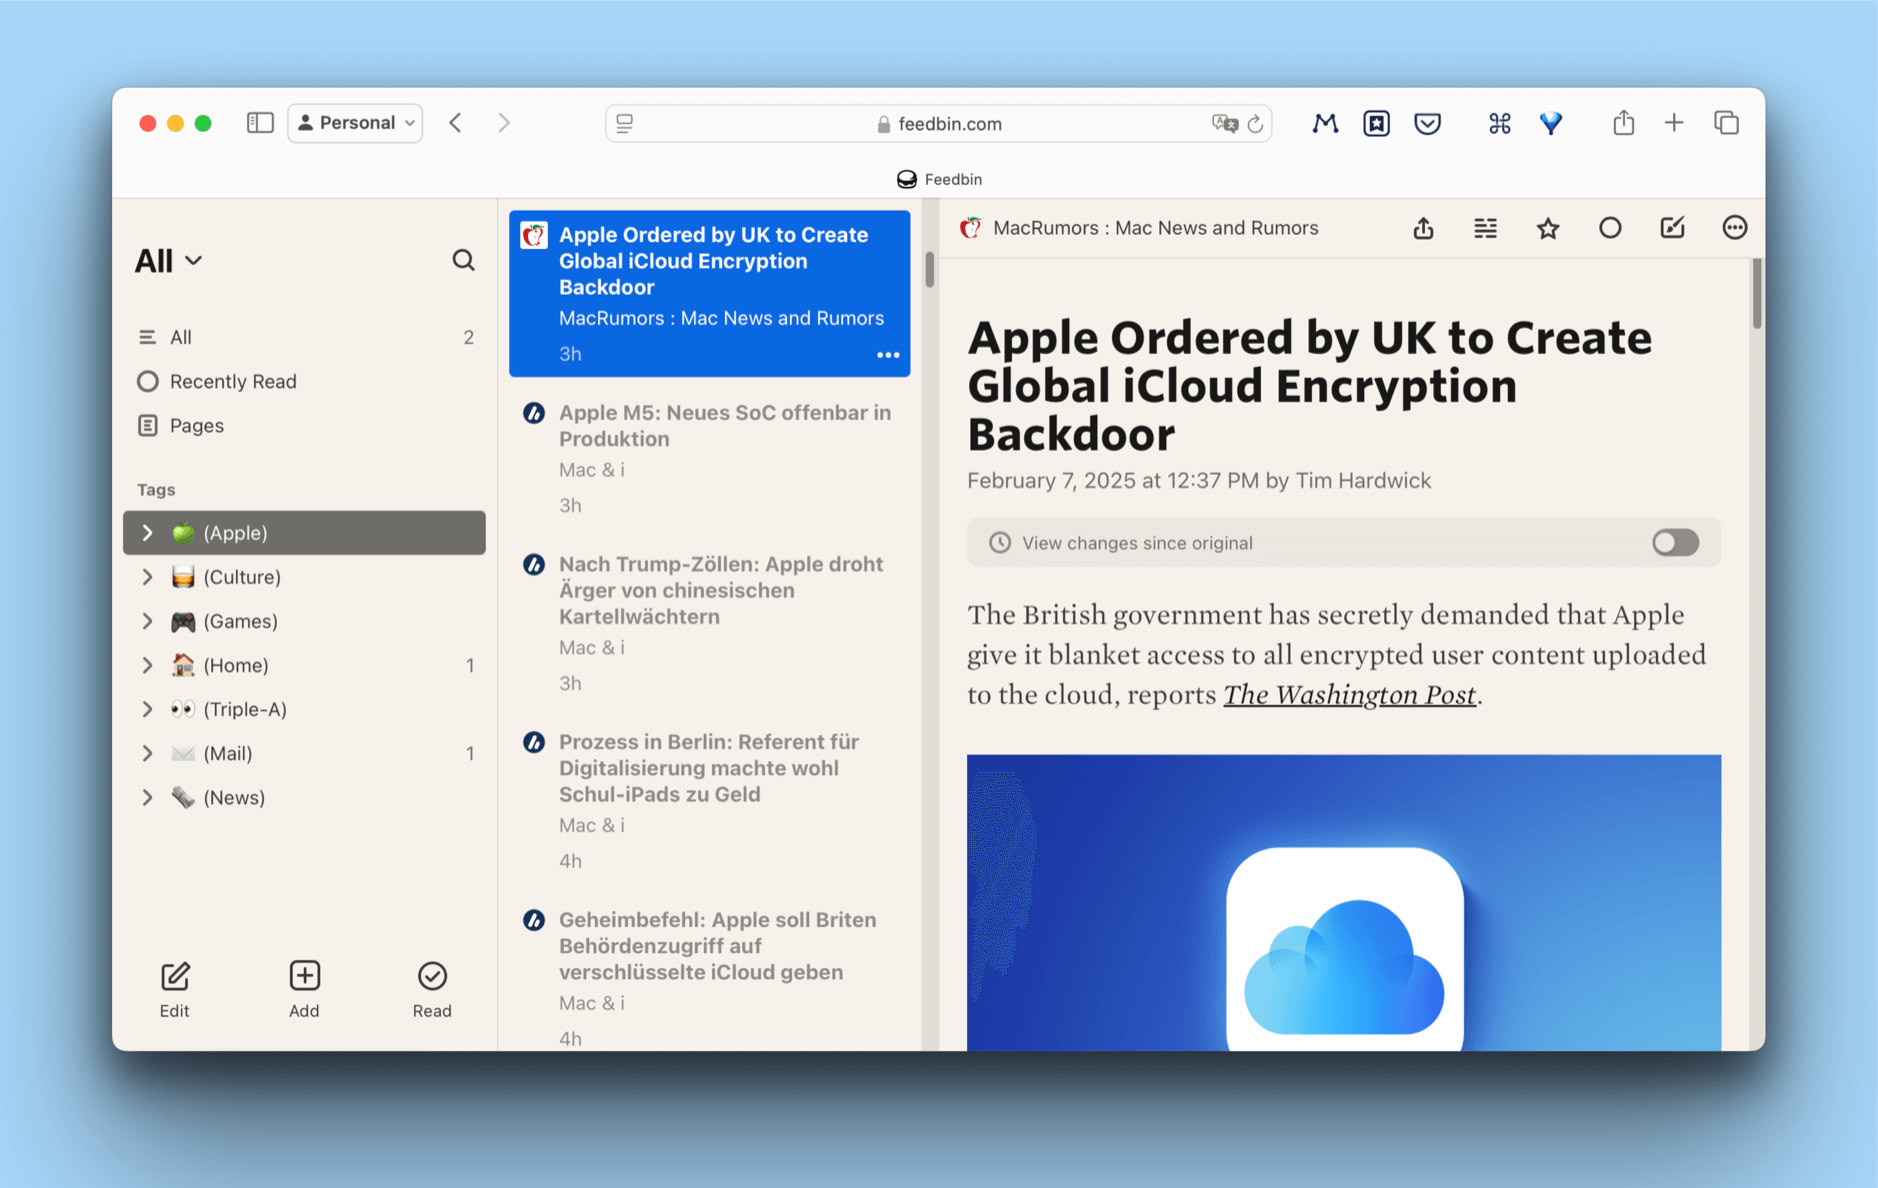Open a new tab with plus button

click(x=1674, y=123)
